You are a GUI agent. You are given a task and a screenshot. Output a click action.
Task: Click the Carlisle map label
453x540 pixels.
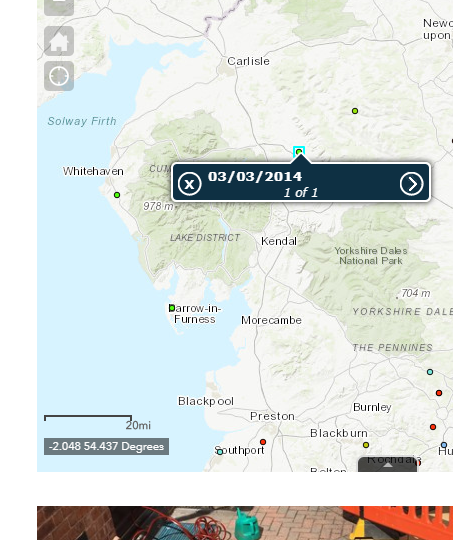[x=248, y=61]
